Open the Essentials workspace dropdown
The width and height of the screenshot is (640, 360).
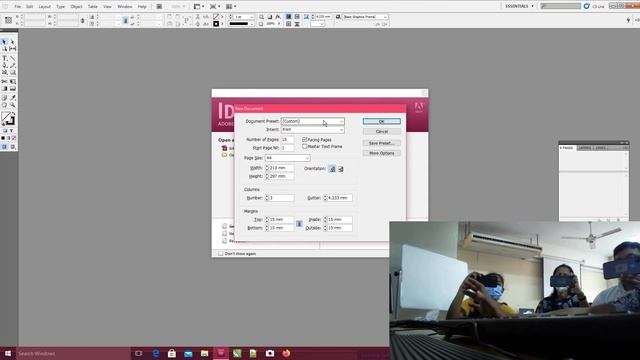pos(519,6)
